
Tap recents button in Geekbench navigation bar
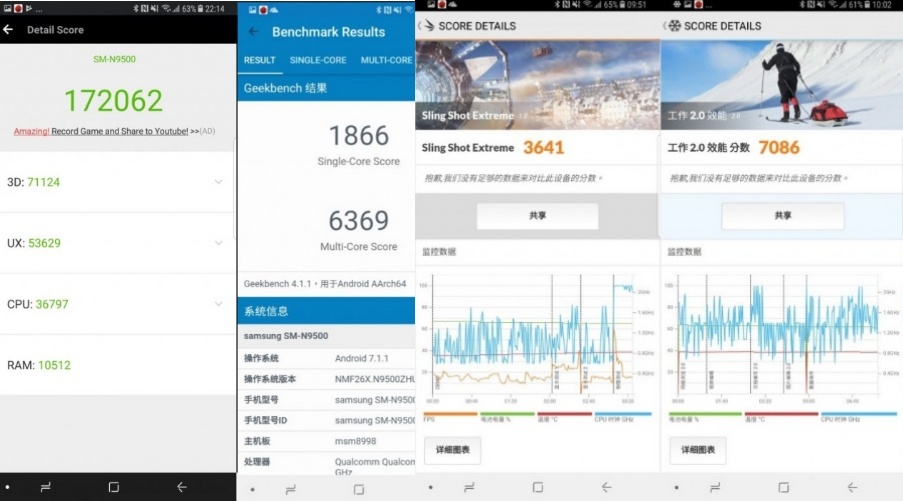(x=291, y=489)
